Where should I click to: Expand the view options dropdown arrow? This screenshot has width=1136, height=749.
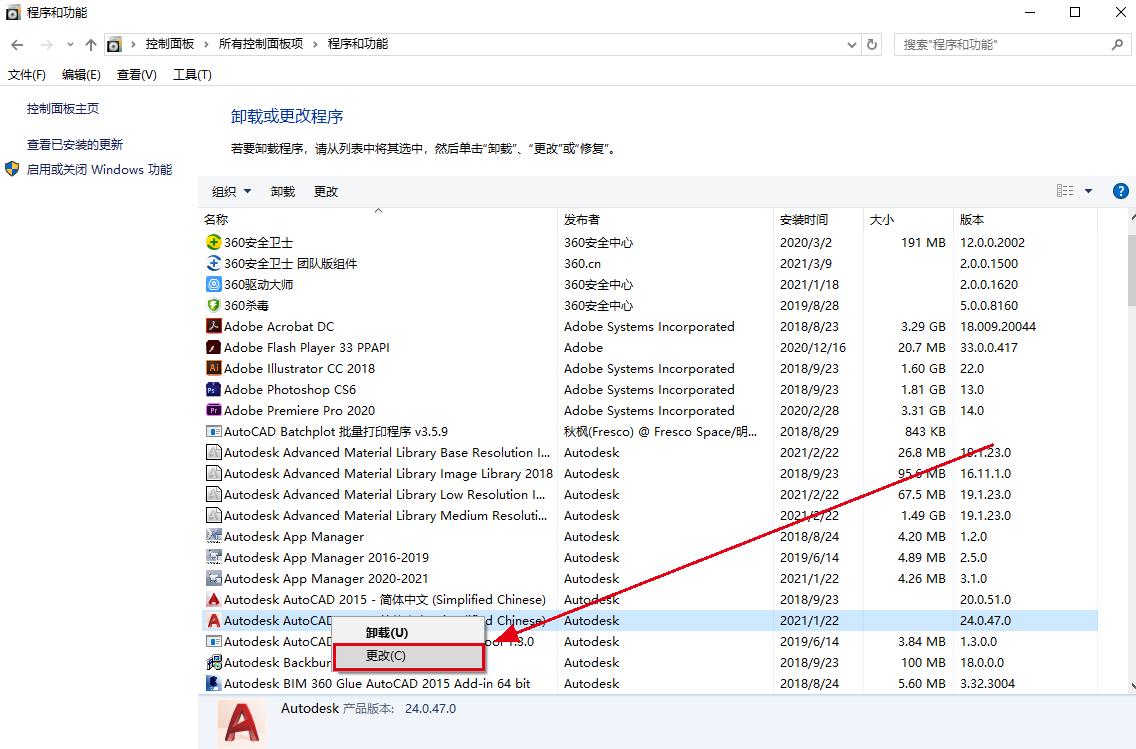pos(1088,191)
